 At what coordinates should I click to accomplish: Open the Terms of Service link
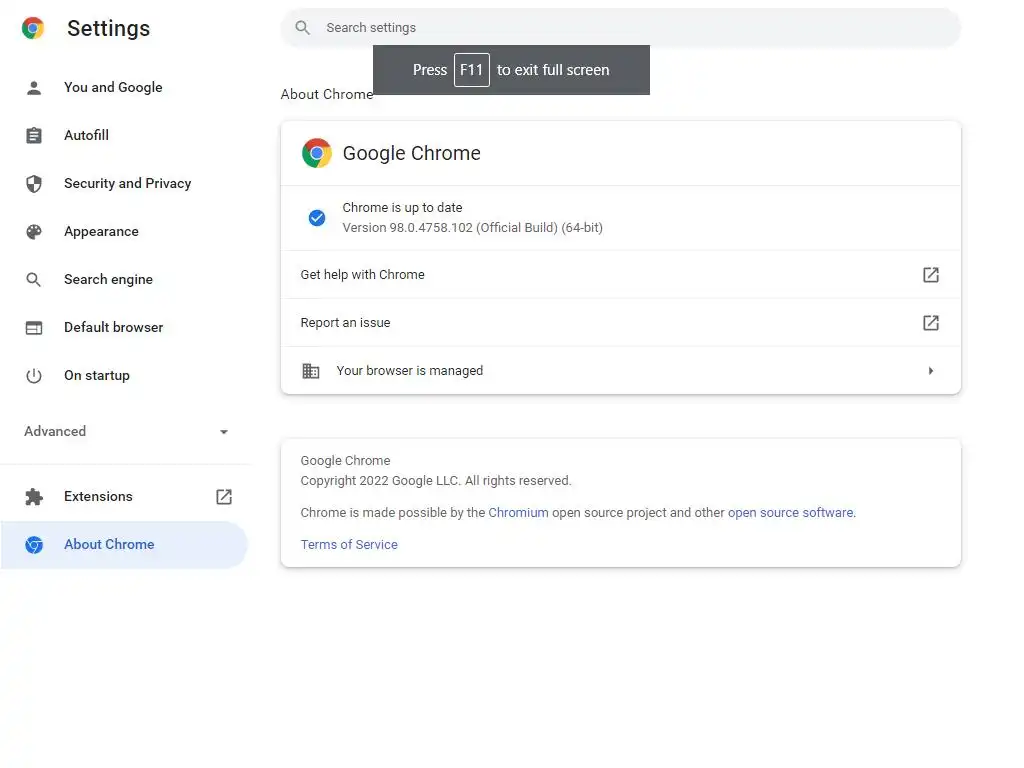(349, 544)
